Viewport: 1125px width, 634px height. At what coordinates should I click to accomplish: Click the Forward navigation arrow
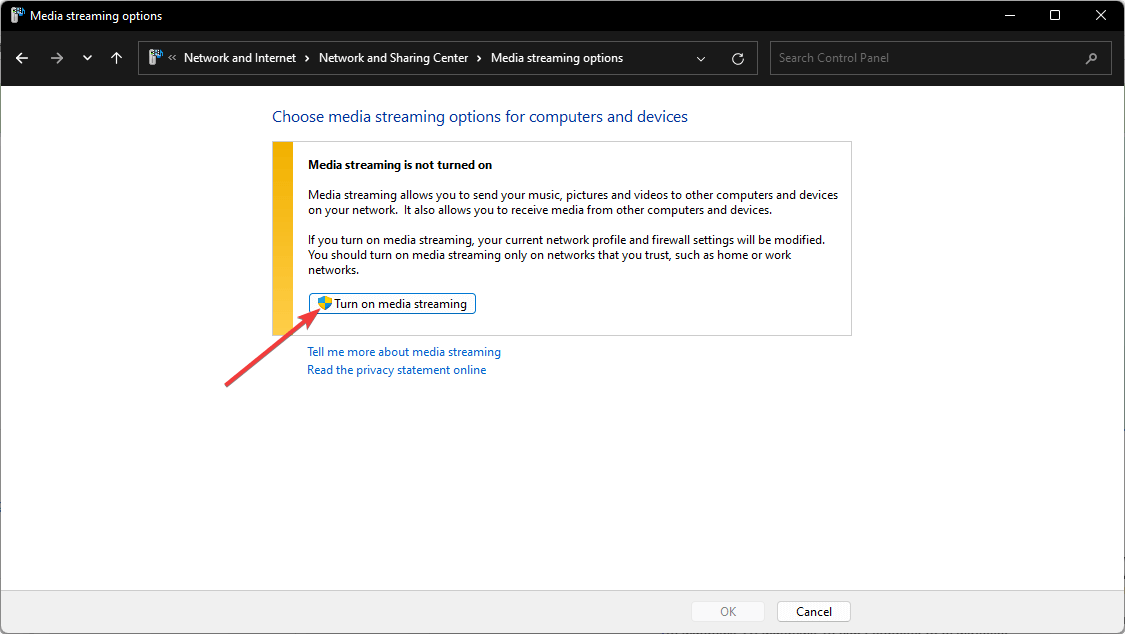point(56,58)
